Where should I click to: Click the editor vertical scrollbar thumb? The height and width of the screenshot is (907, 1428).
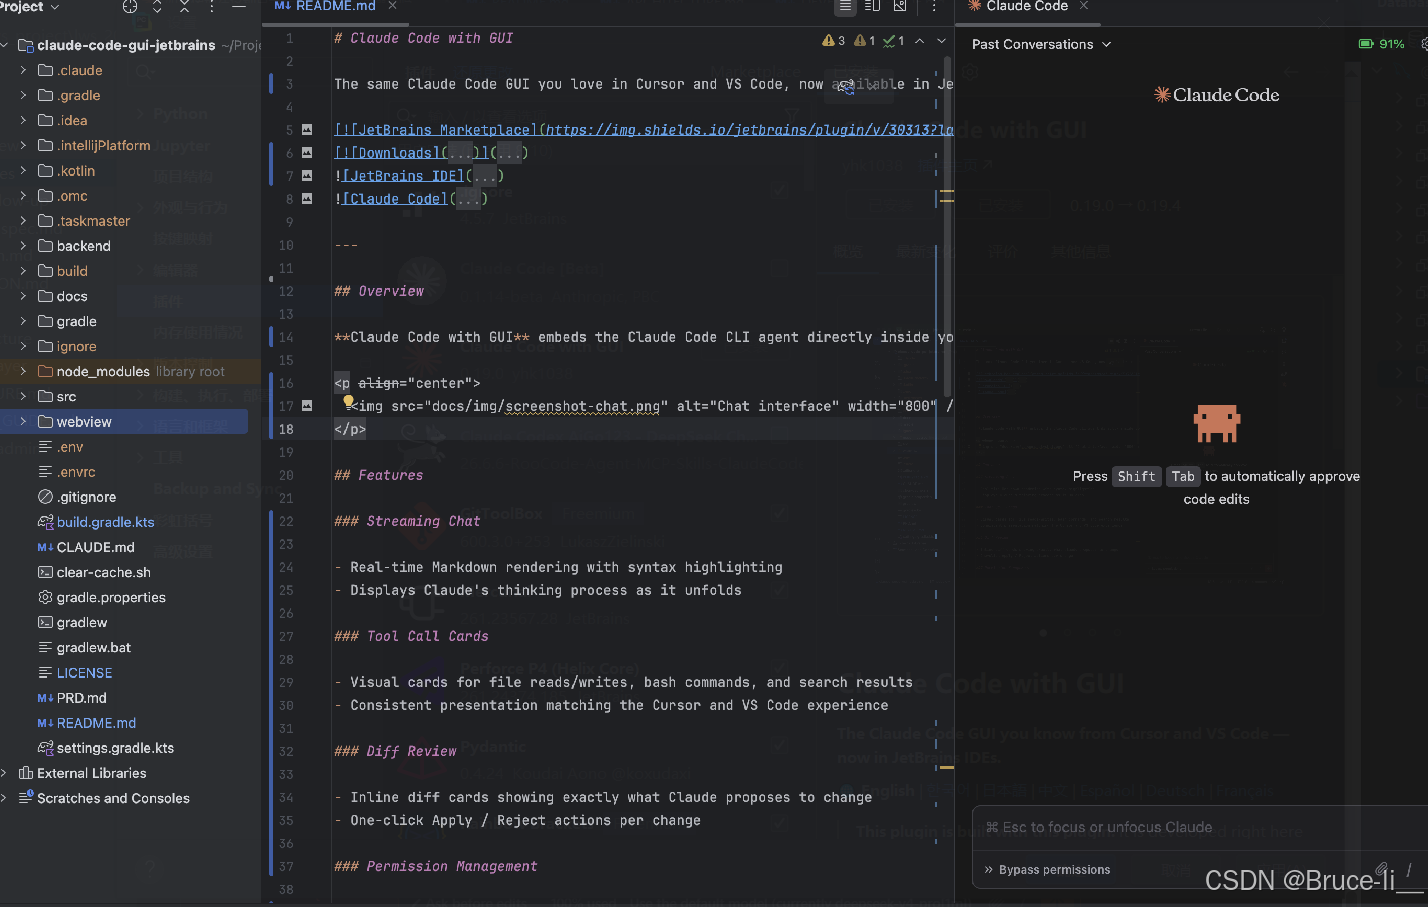947,225
